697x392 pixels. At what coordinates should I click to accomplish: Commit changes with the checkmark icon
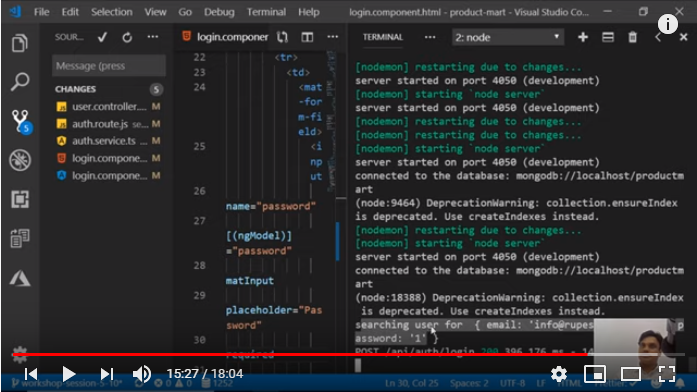pyautogui.click(x=102, y=37)
